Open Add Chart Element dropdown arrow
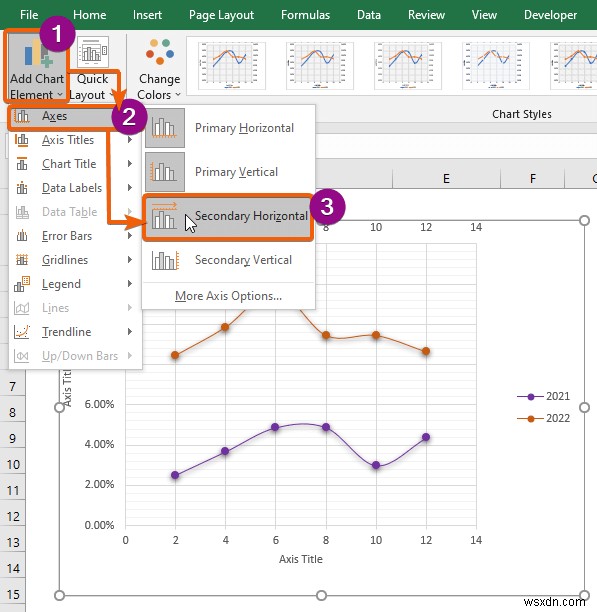Screen dimensions: 597x612 tap(60, 95)
